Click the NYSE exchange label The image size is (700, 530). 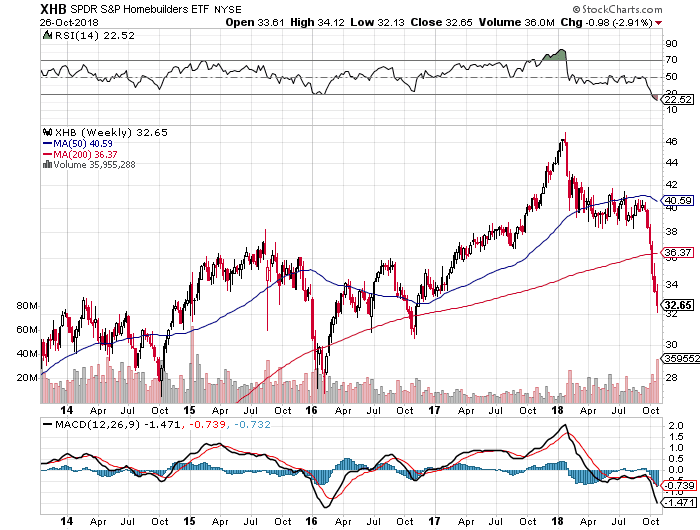228,9
